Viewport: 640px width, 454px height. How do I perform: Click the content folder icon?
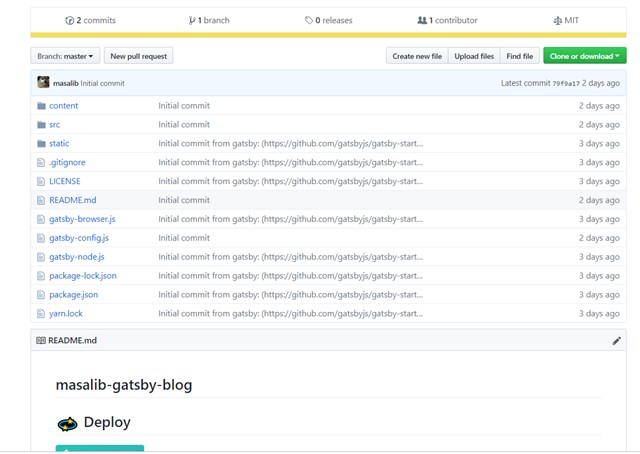coord(41,106)
